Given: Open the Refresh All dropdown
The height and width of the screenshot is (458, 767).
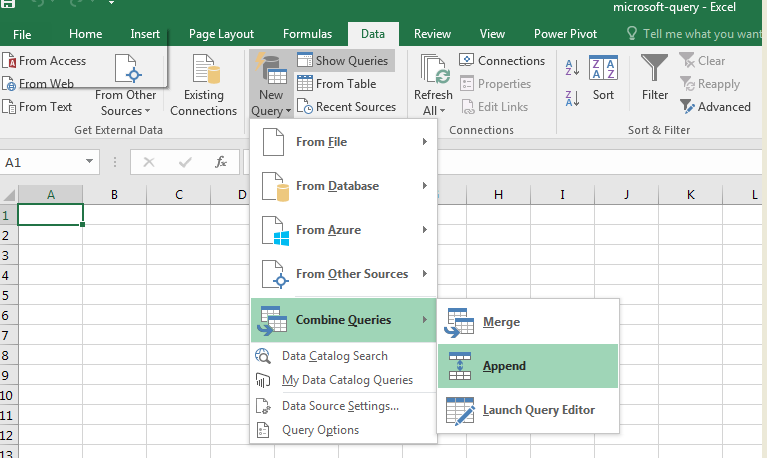Looking at the screenshot, I should point(433,85).
